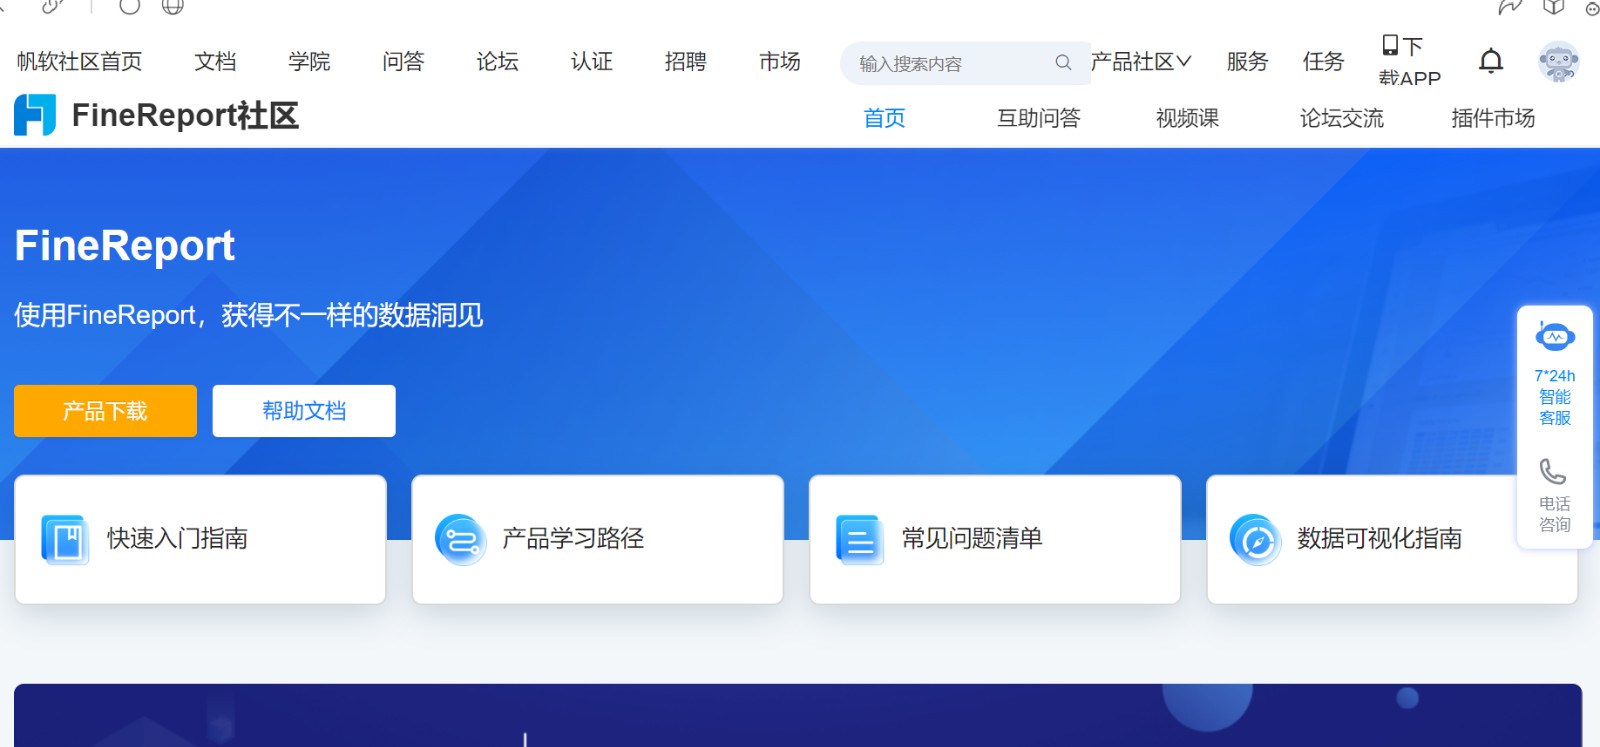
Task: Open the user avatar profile
Action: click(x=1559, y=62)
